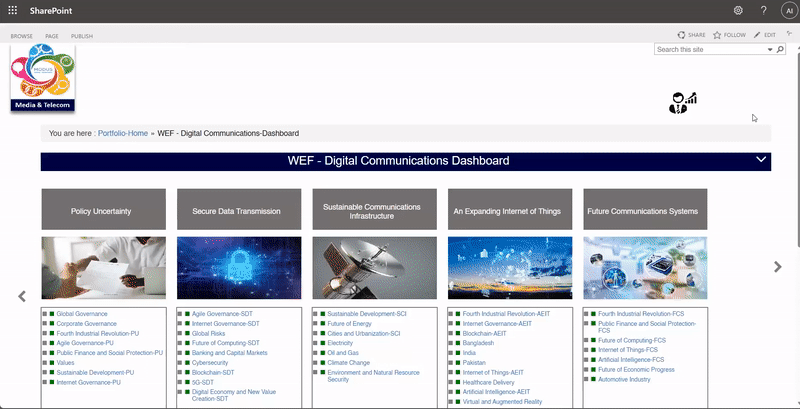This screenshot has width=800, height=409.
Task: Open the Automotive Industry link
Action: tap(624, 379)
